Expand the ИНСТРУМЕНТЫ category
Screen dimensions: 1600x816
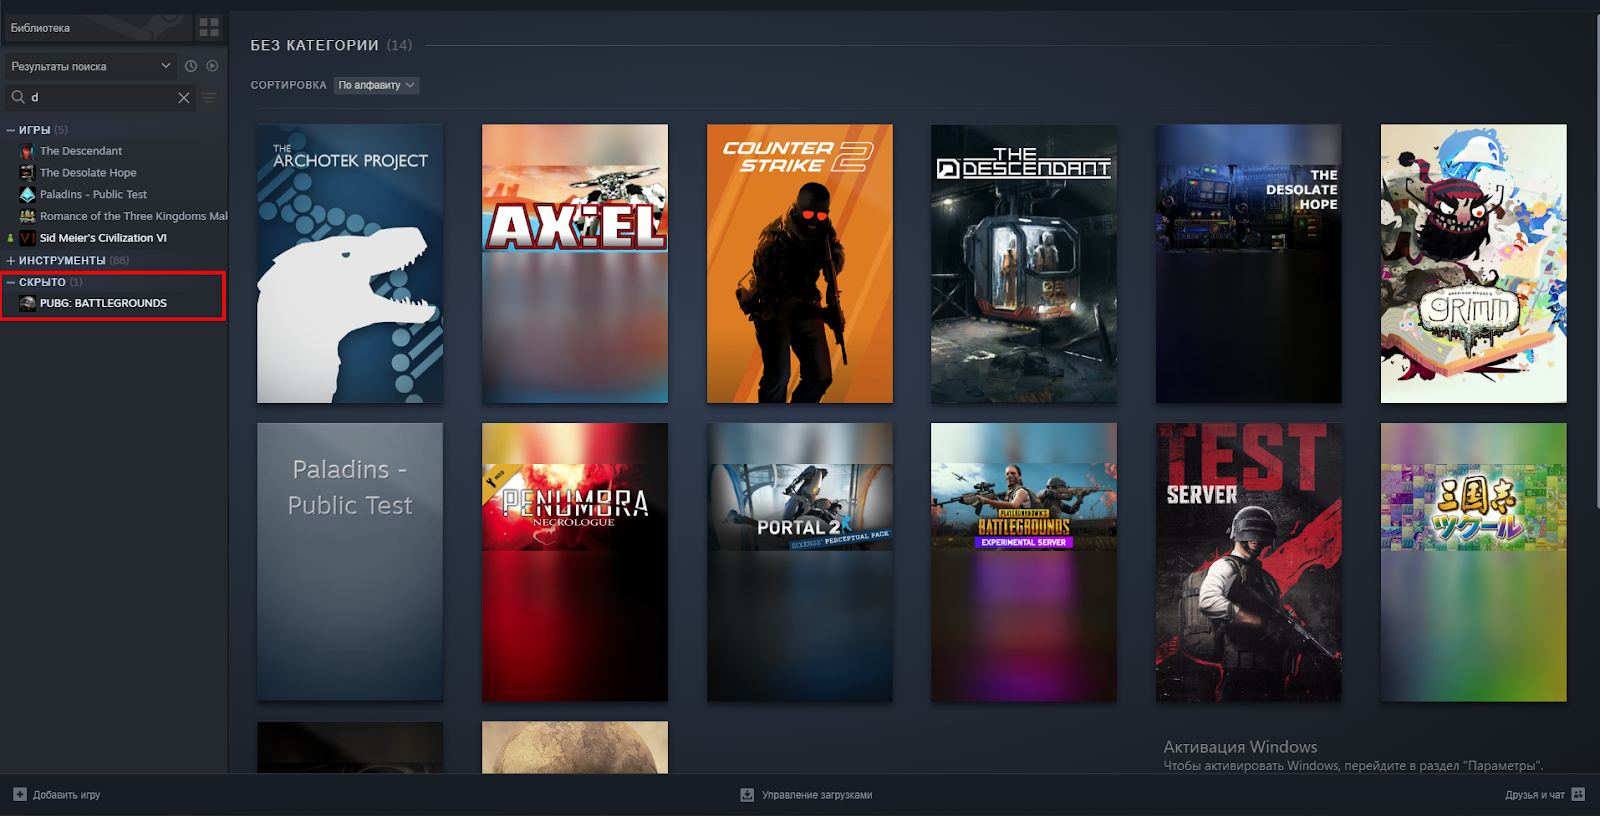(11, 261)
